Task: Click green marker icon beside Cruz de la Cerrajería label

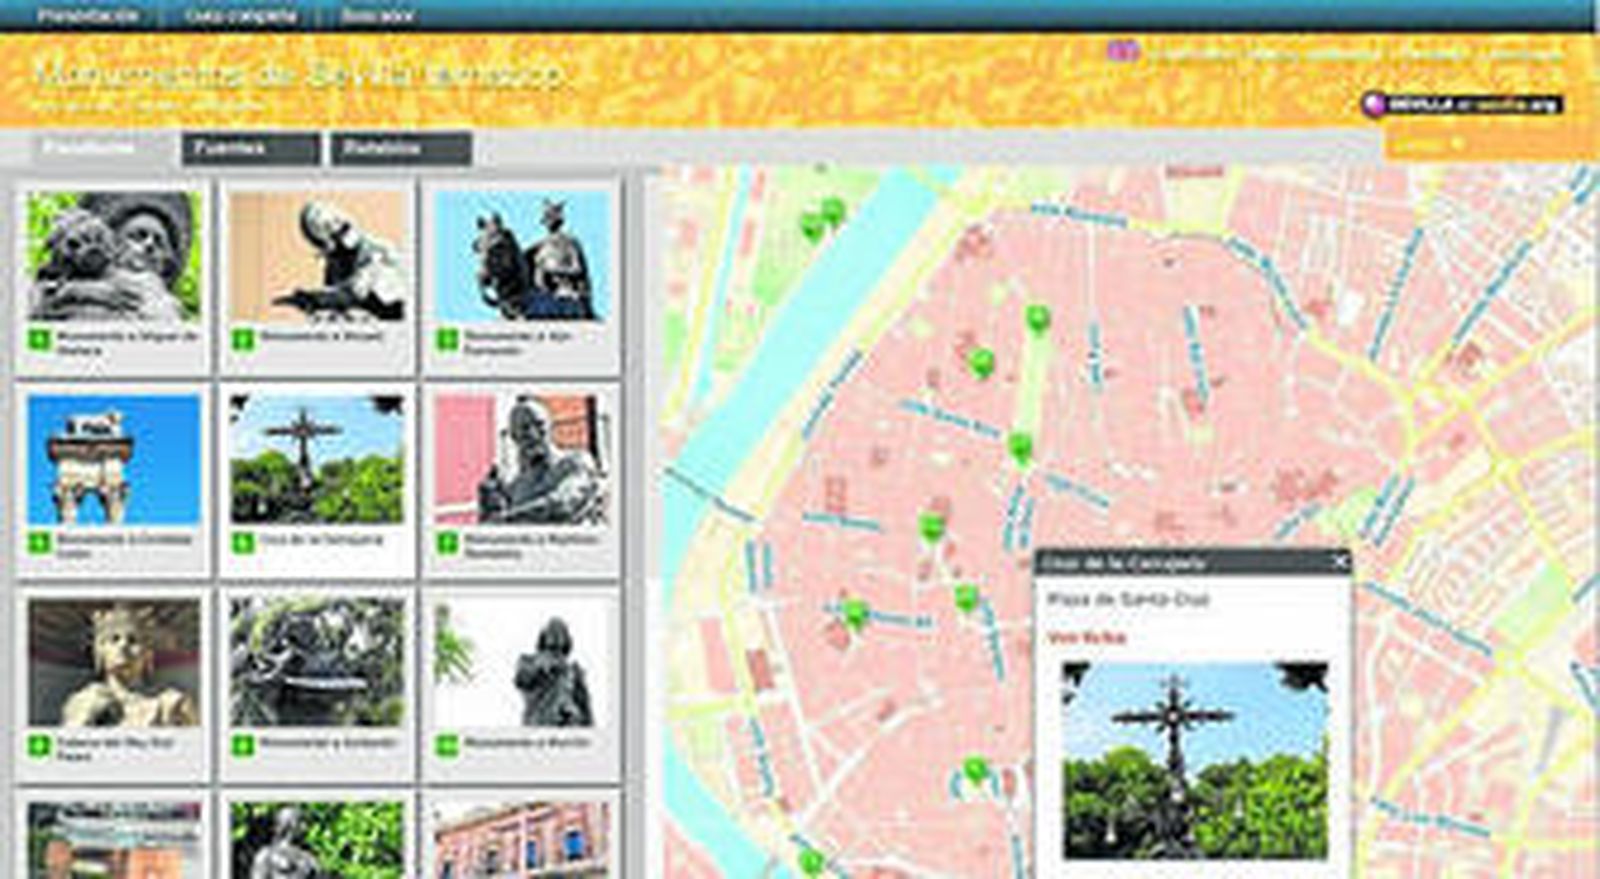Action: click(243, 542)
